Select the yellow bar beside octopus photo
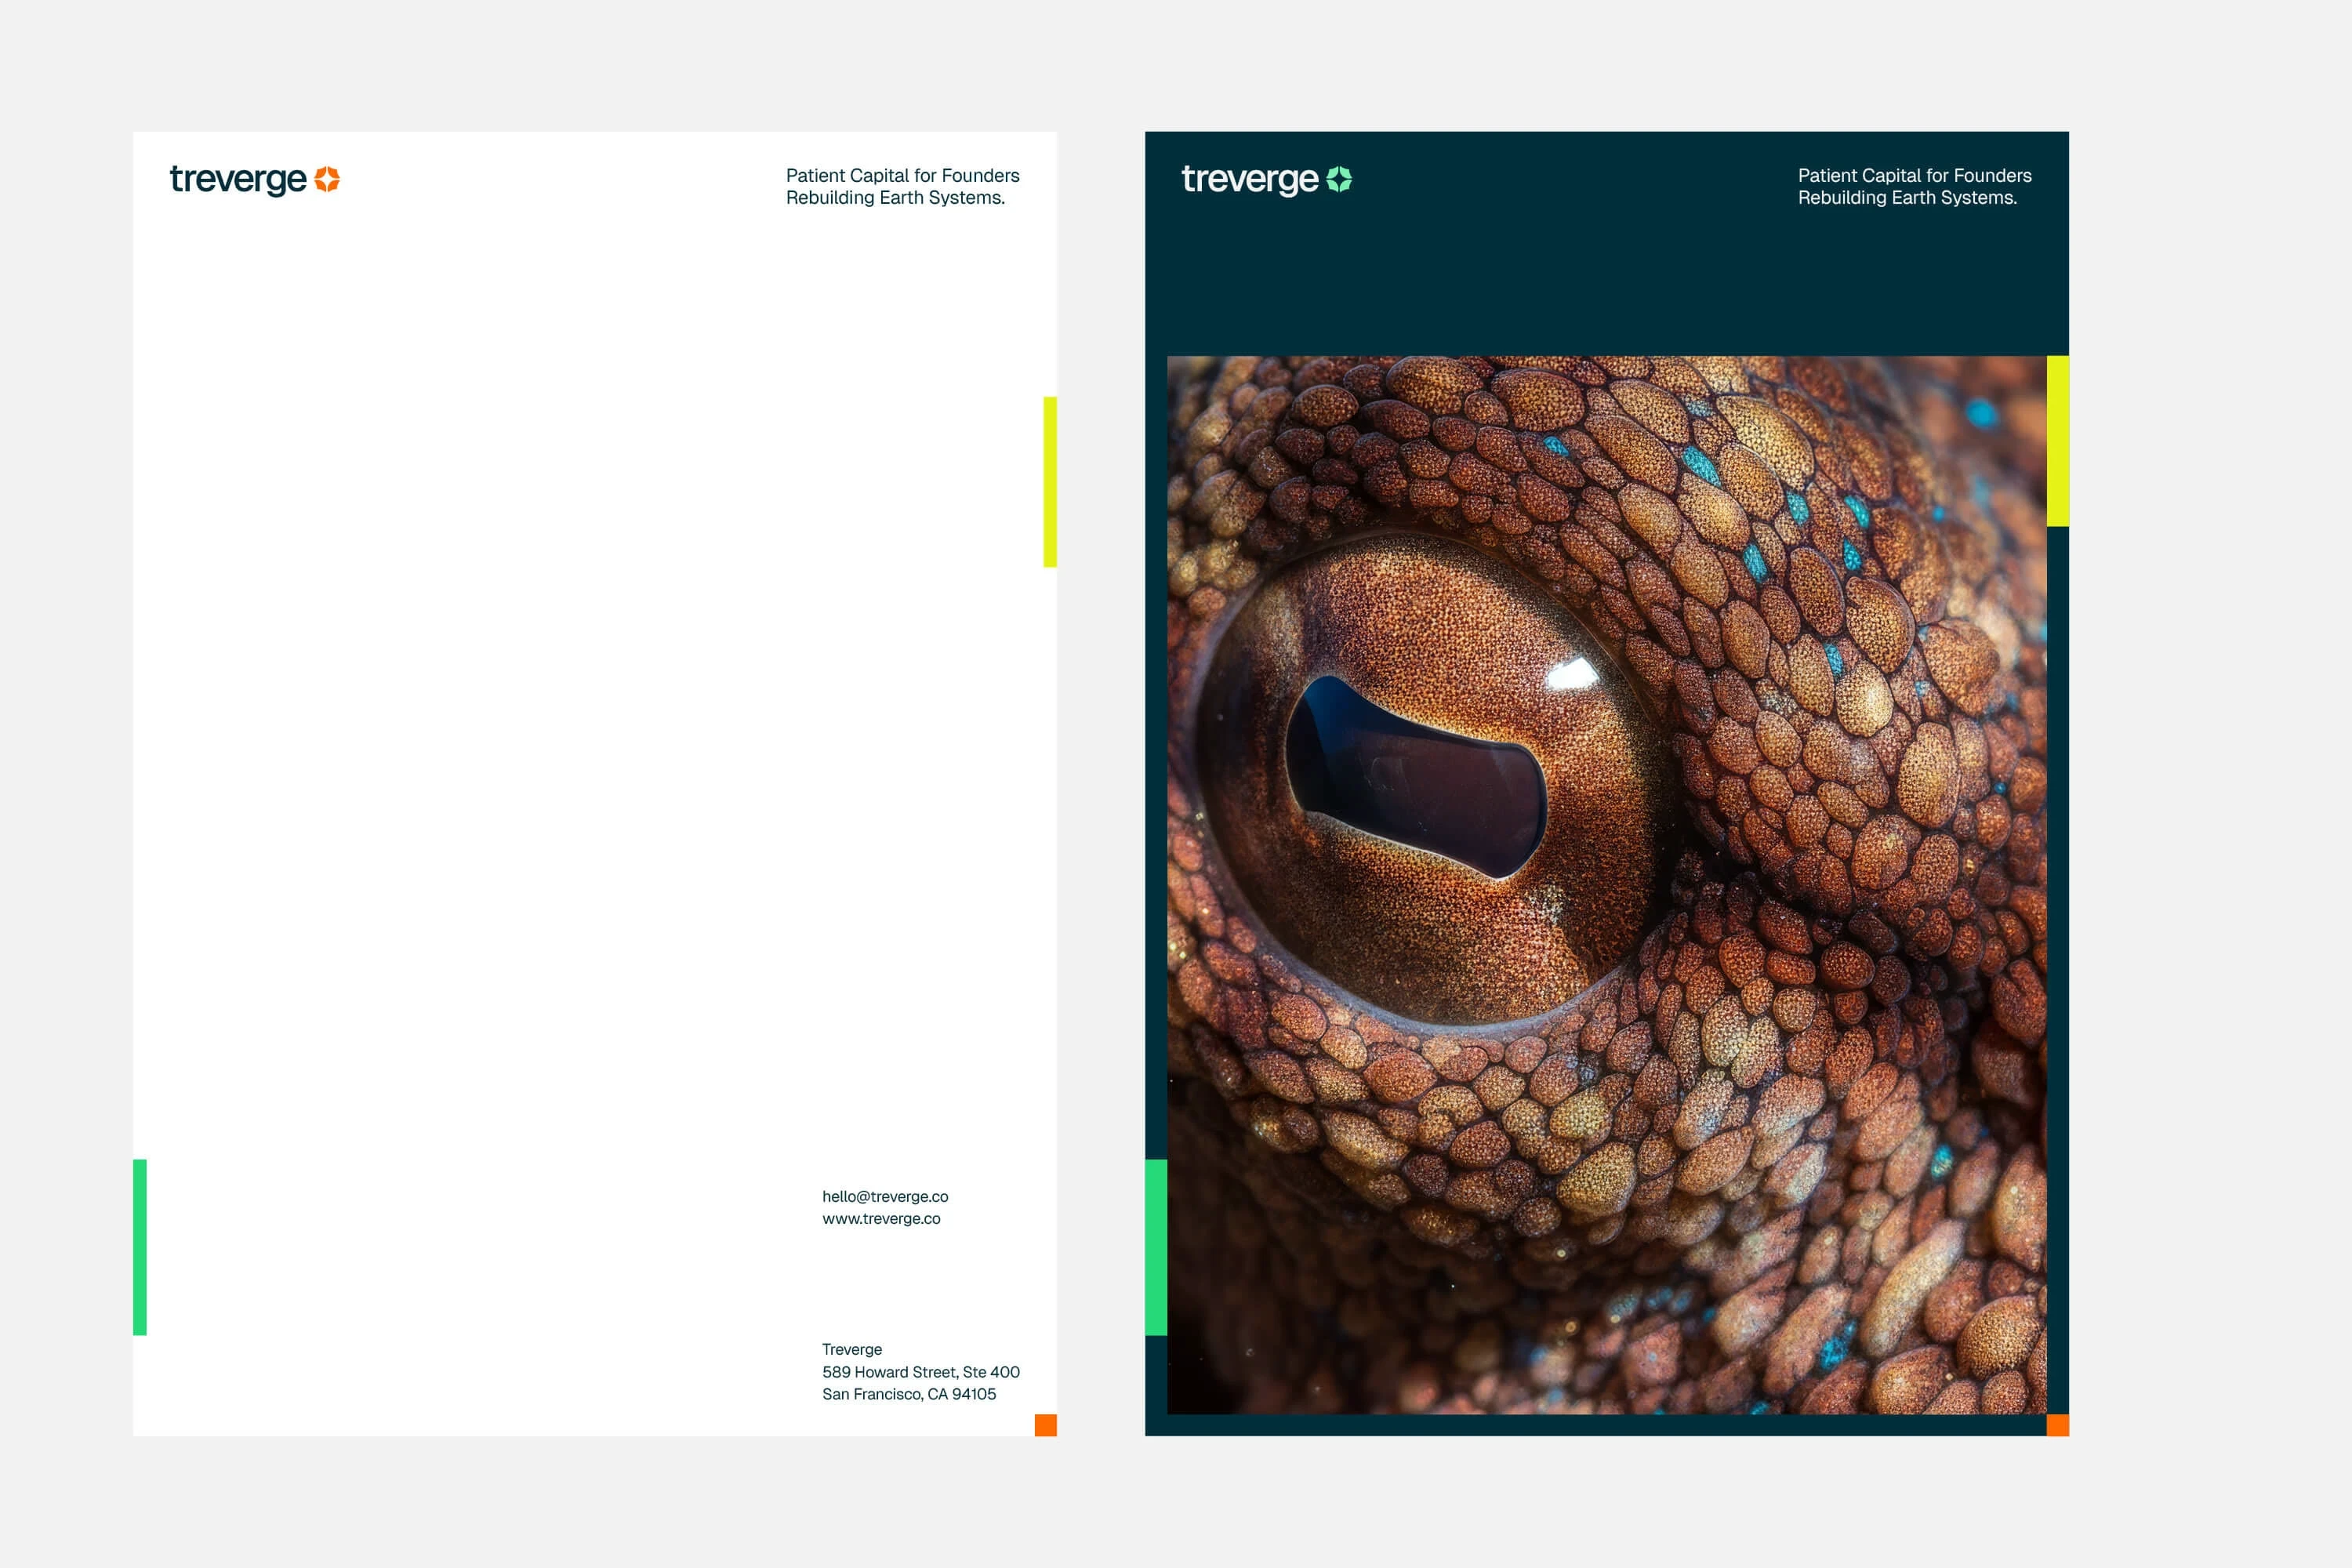2352x1568 pixels. click(x=2057, y=441)
